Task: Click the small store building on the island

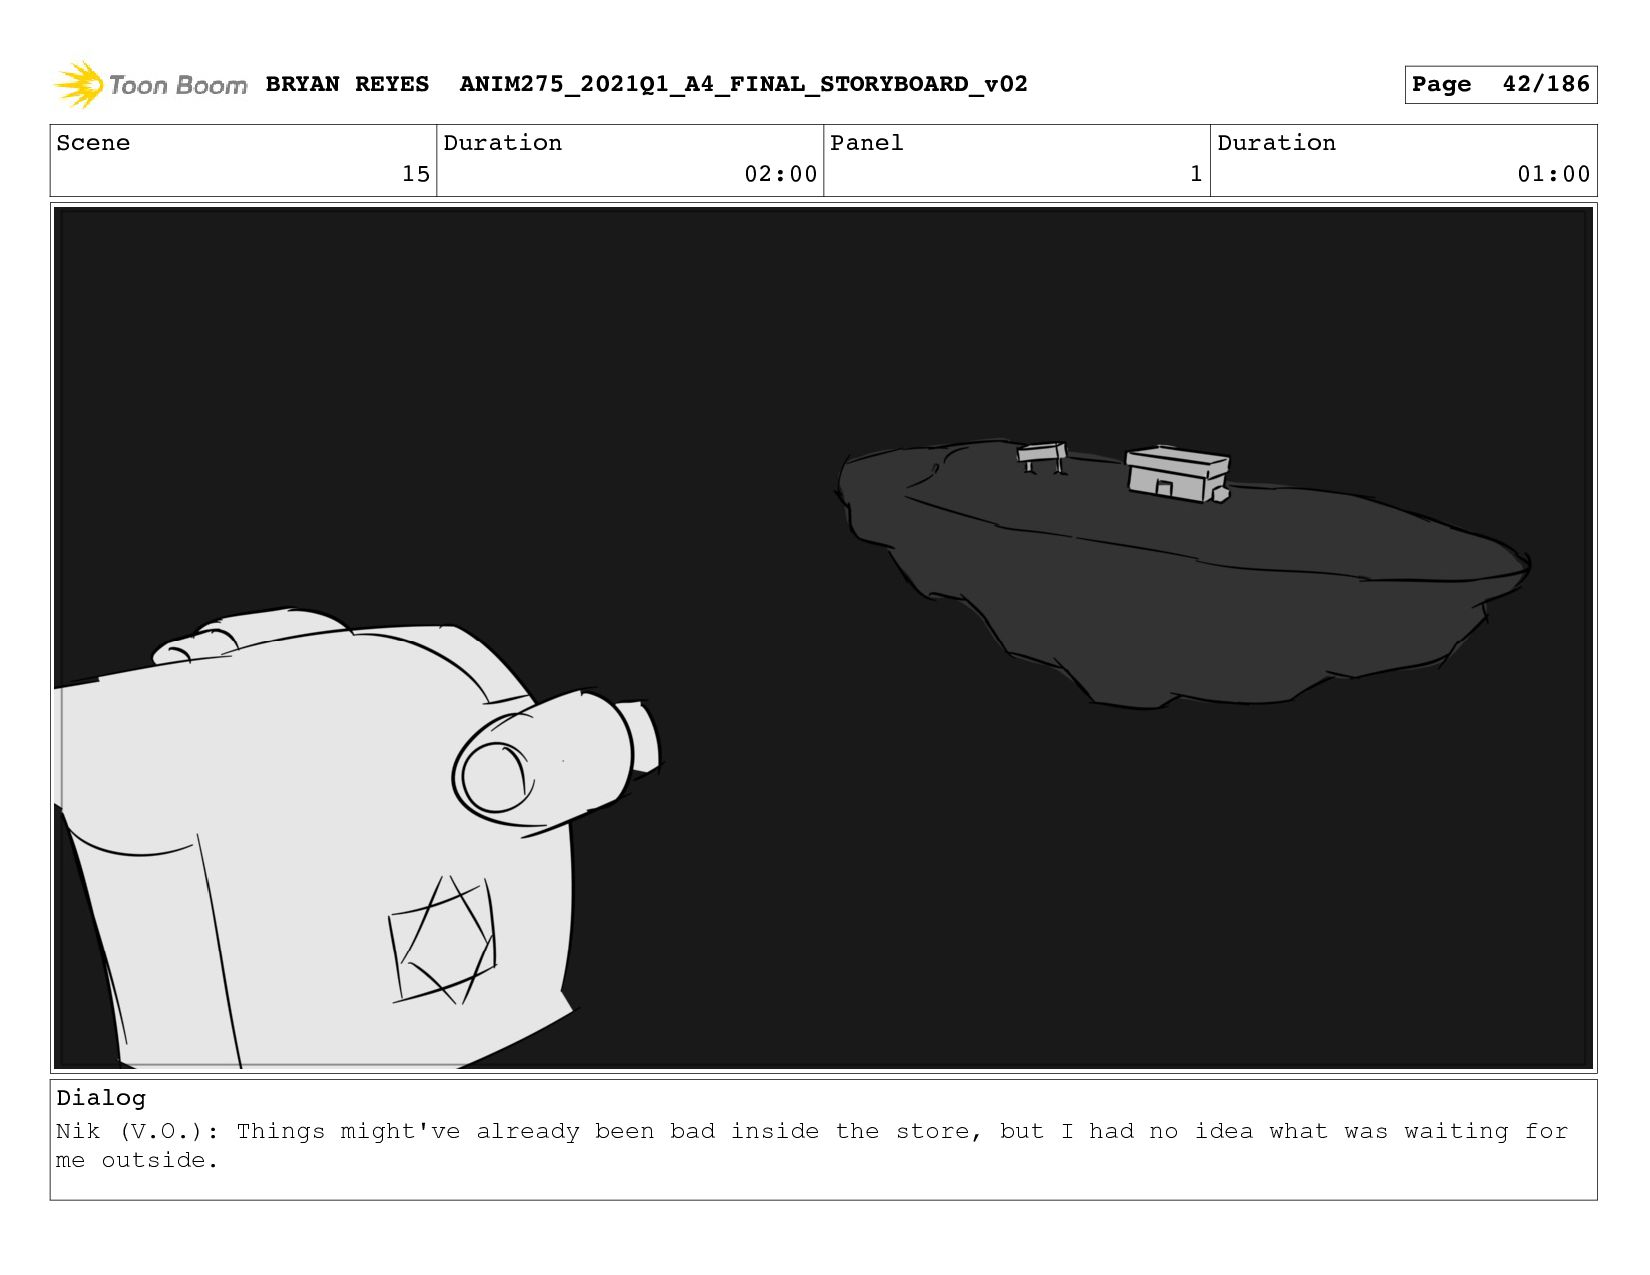Action: click(1177, 474)
